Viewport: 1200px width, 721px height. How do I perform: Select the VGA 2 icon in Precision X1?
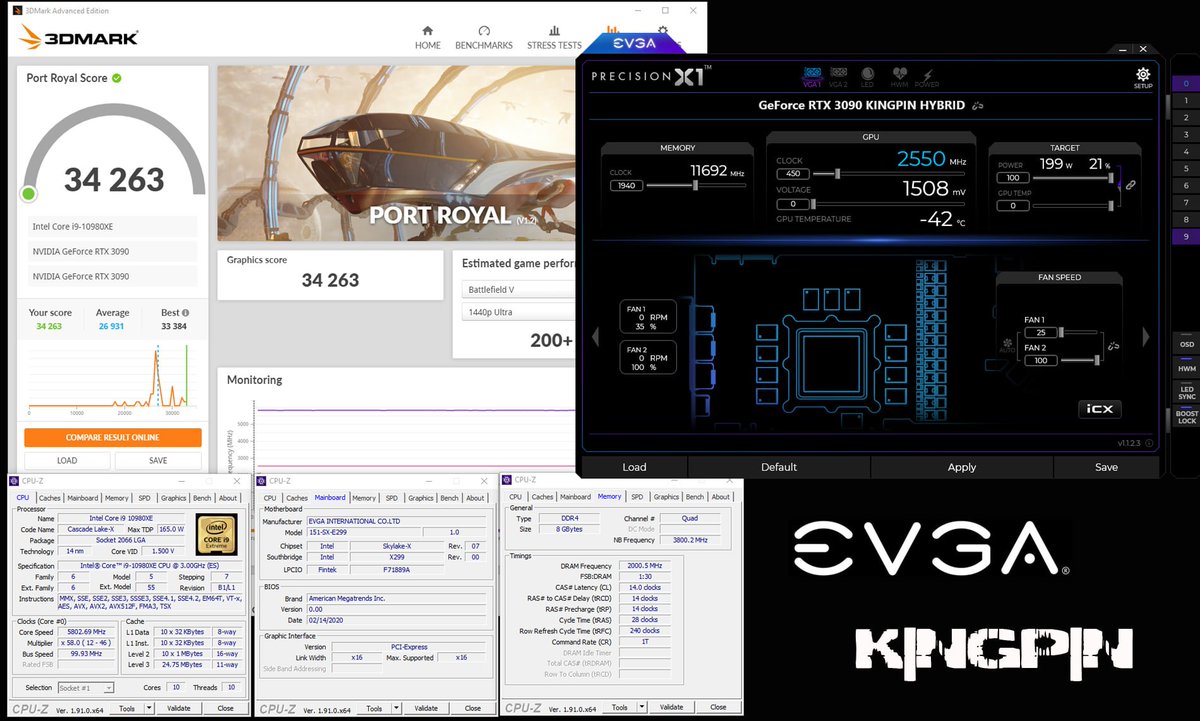(x=839, y=74)
